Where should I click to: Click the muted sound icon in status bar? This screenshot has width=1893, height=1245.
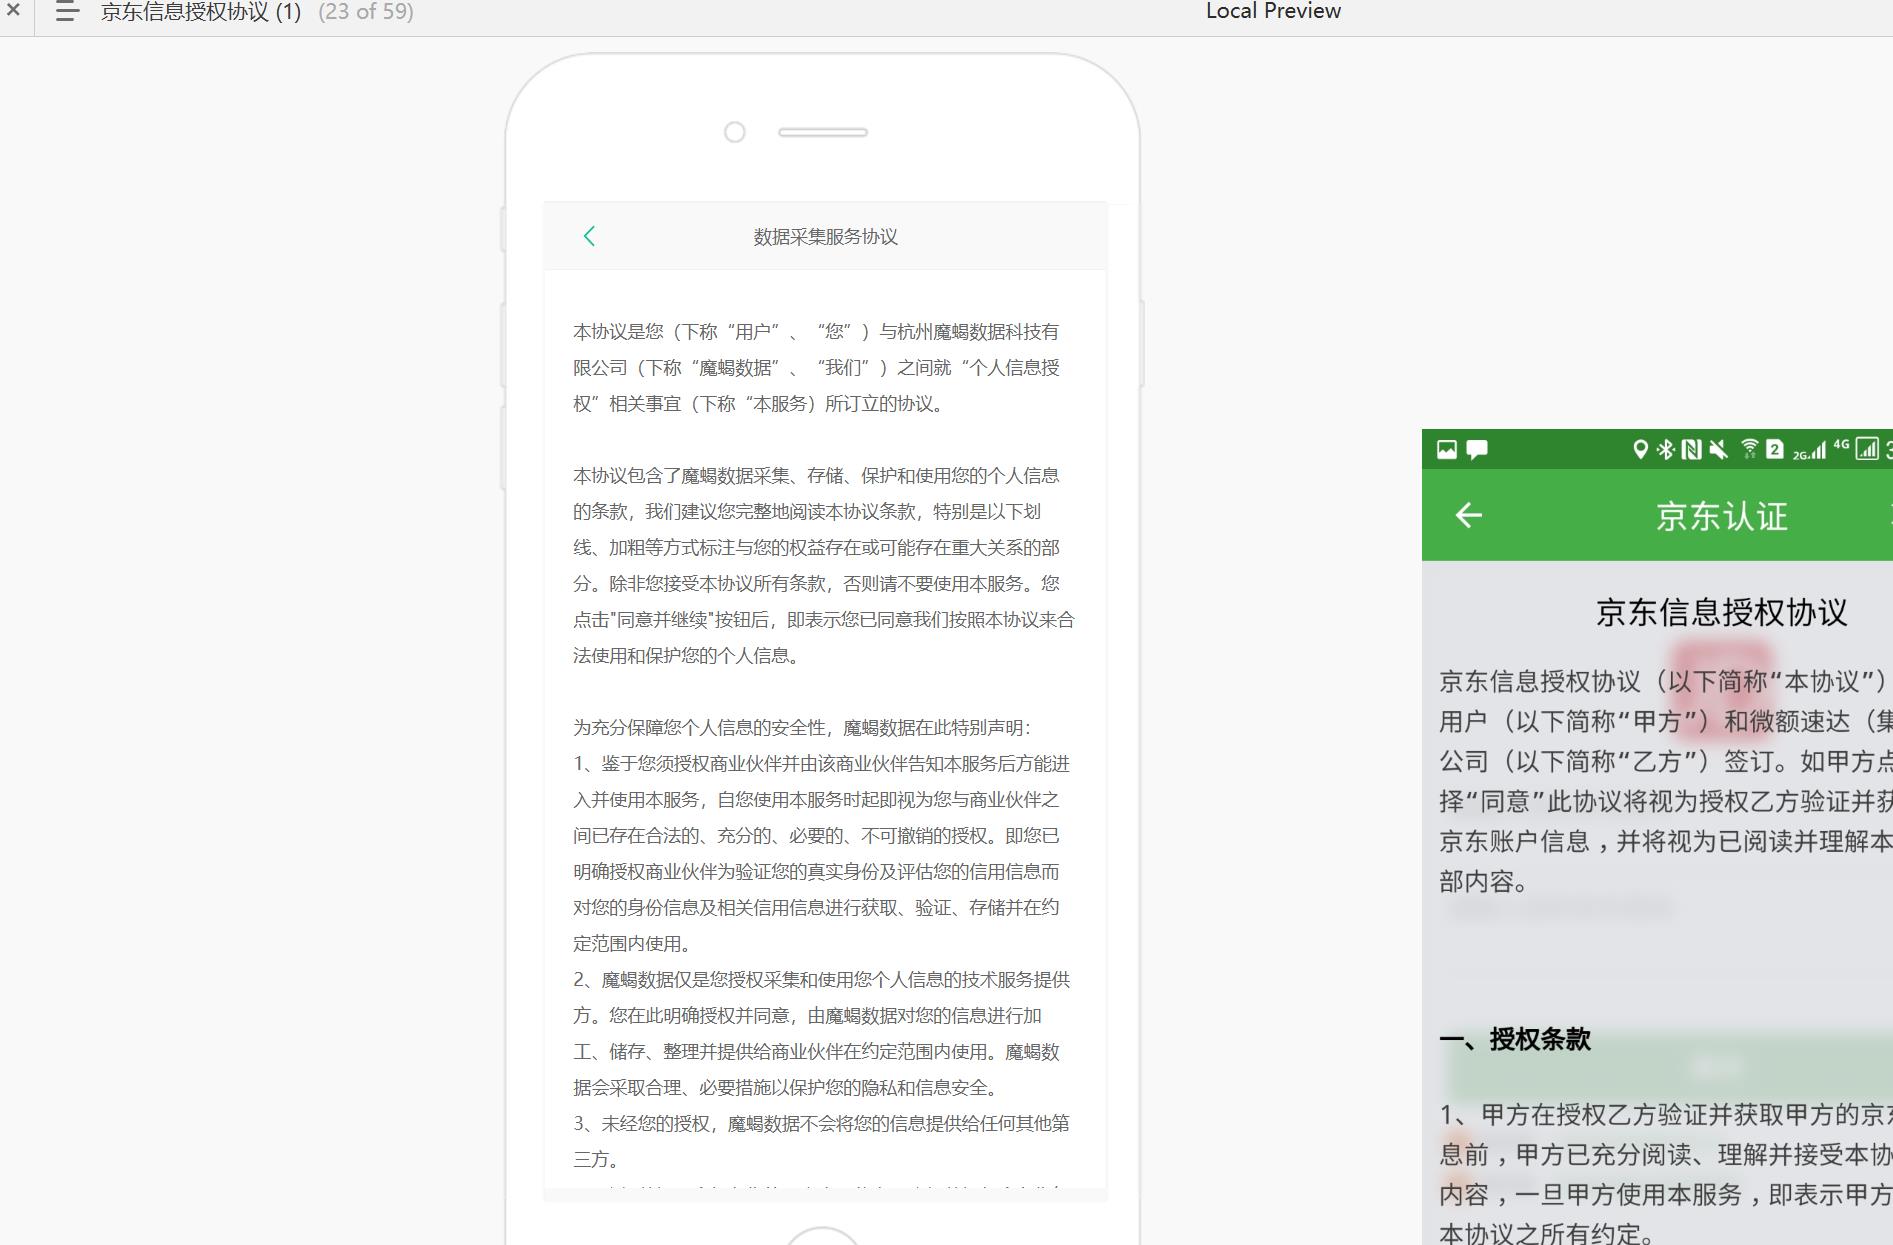(1718, 449)
